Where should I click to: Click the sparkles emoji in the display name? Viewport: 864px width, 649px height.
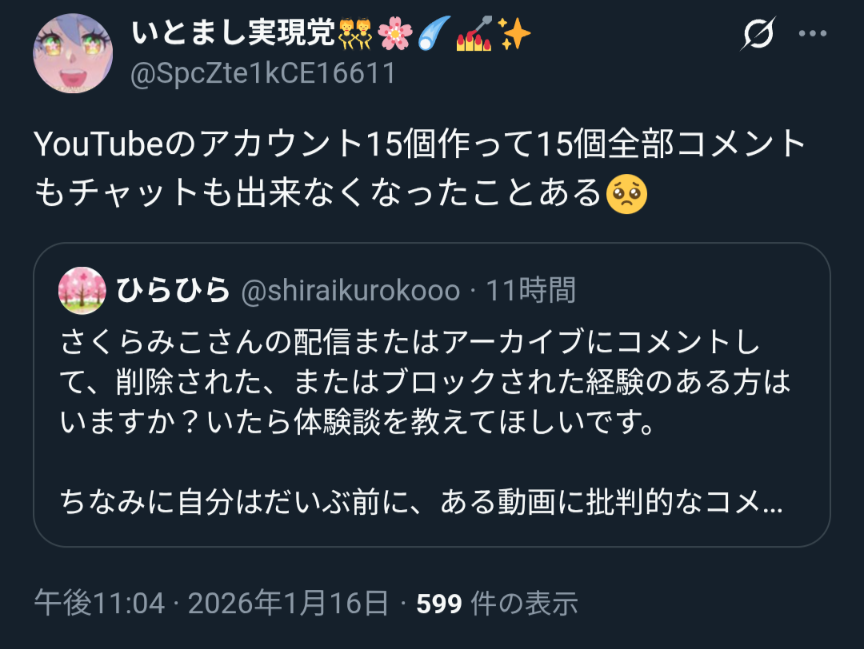(x=514, y=34)
